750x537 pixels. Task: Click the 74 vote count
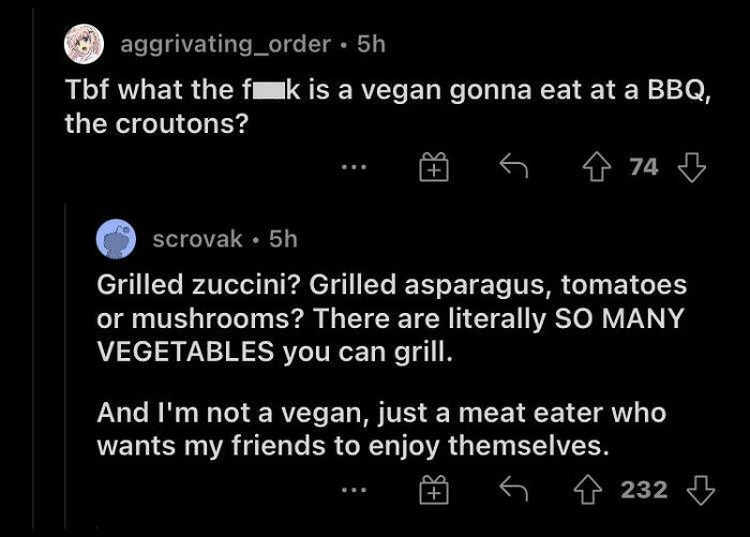pyautogui.click(x=644, y=167)
